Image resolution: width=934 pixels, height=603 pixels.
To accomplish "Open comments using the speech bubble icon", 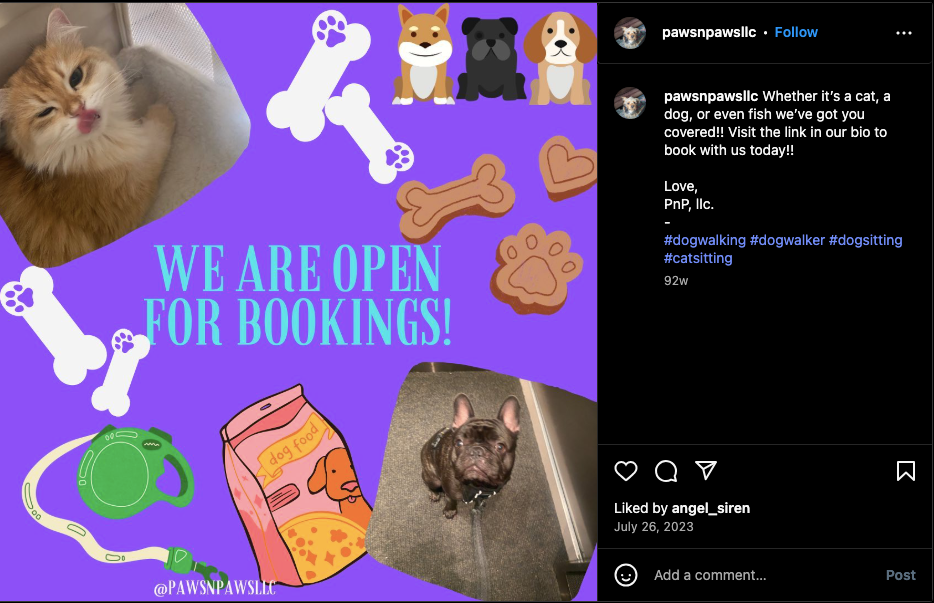I will click(666, 471).
